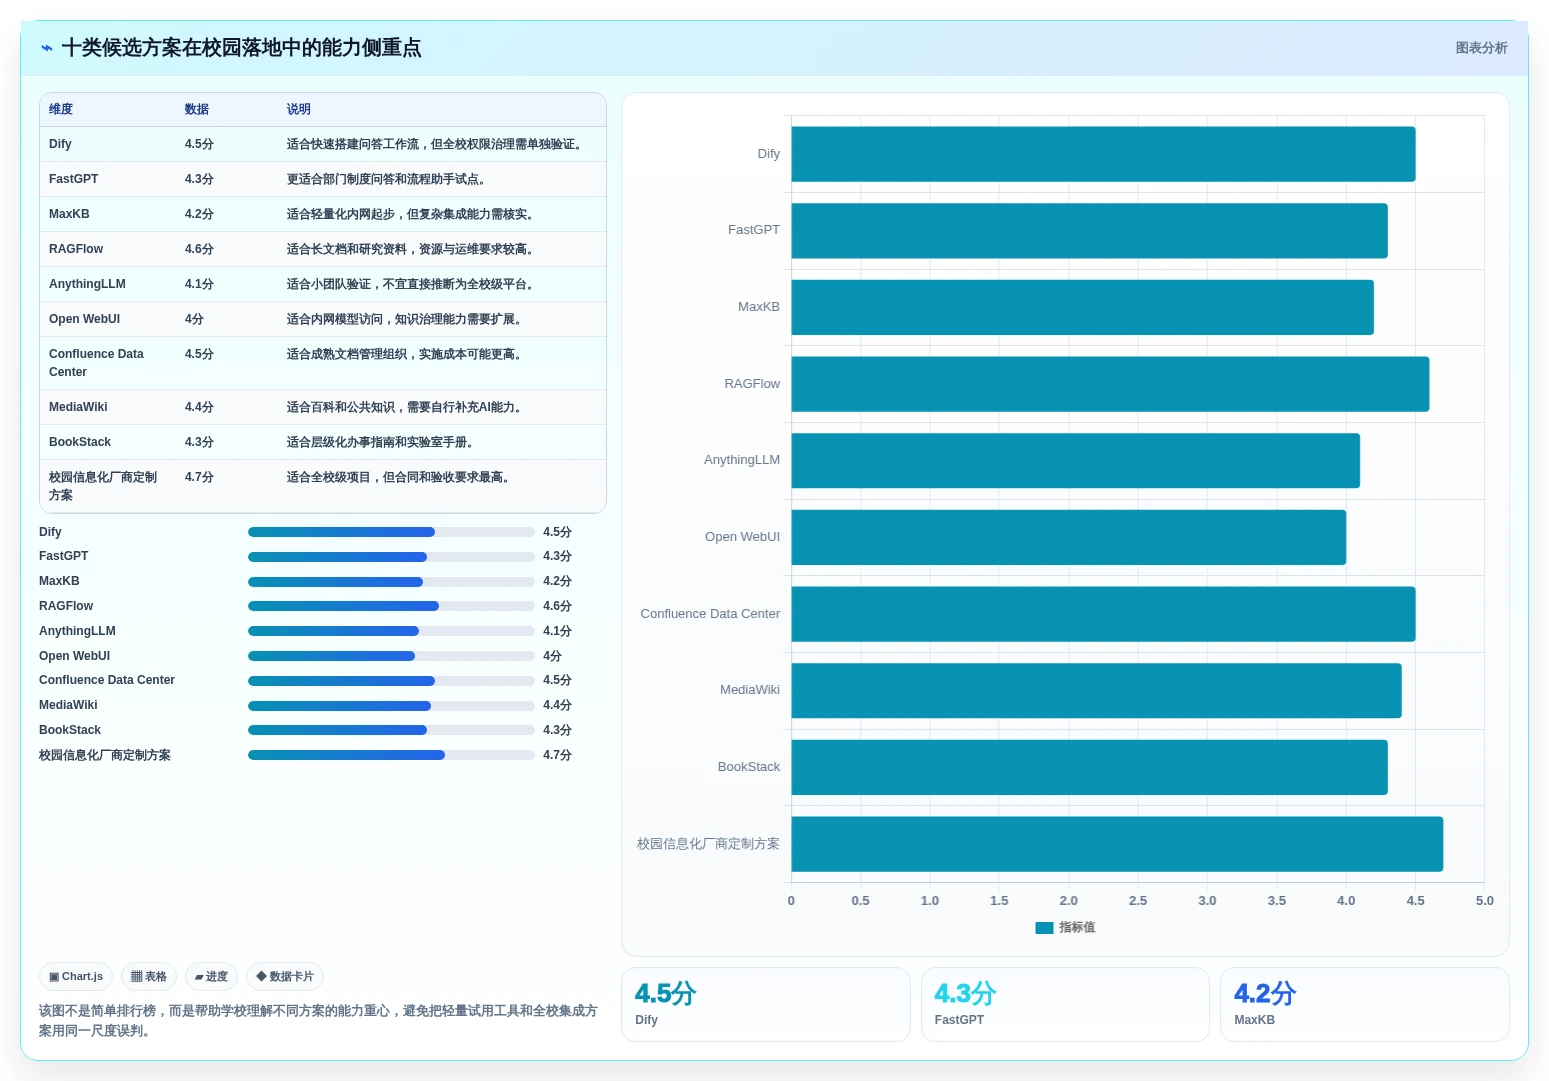
Task: Click the title 十类候选方案在校园落地中的能力侧重点
Action: (241, 48)
